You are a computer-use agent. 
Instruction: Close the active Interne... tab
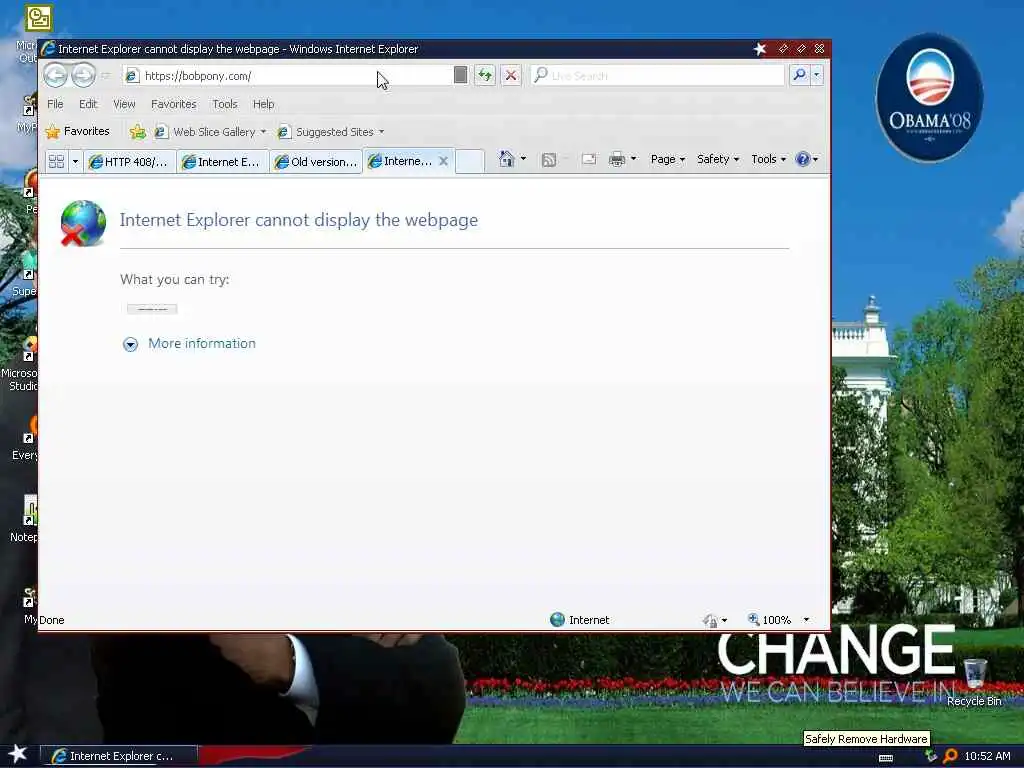[x=443, y=161]
